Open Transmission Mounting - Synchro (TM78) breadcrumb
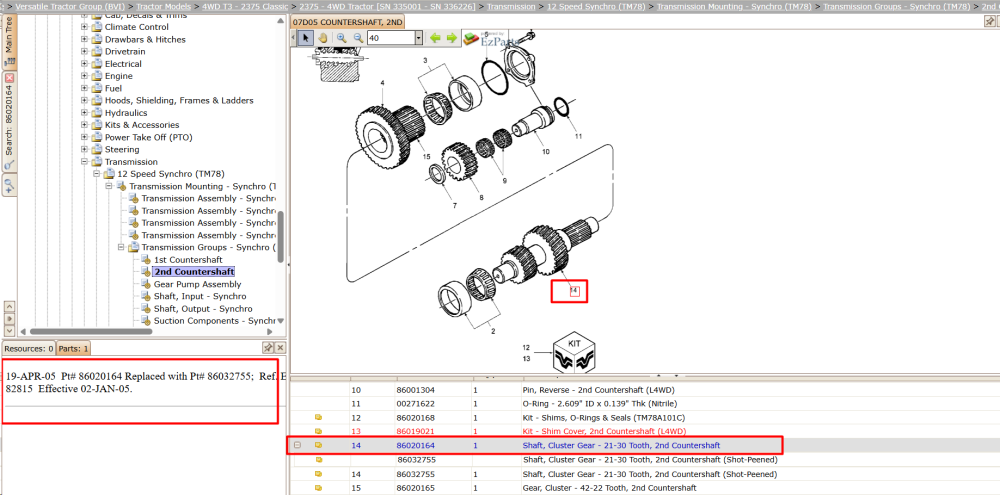Viewport: 1000px width, 495px height. click(735, 6)
